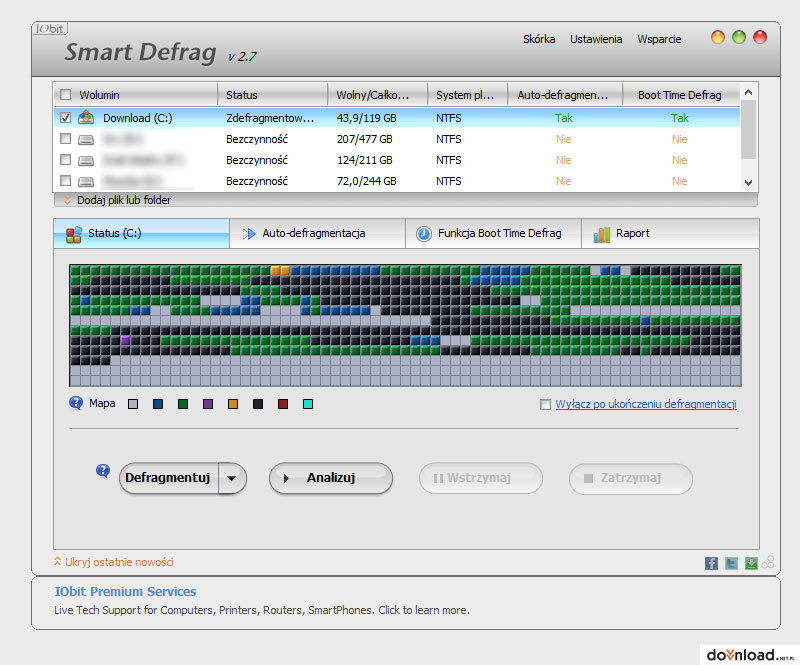The width and height of the screenshot is (800, 665).
Task: Click the purple map legend swatch
Action: (x=208, y=404)
